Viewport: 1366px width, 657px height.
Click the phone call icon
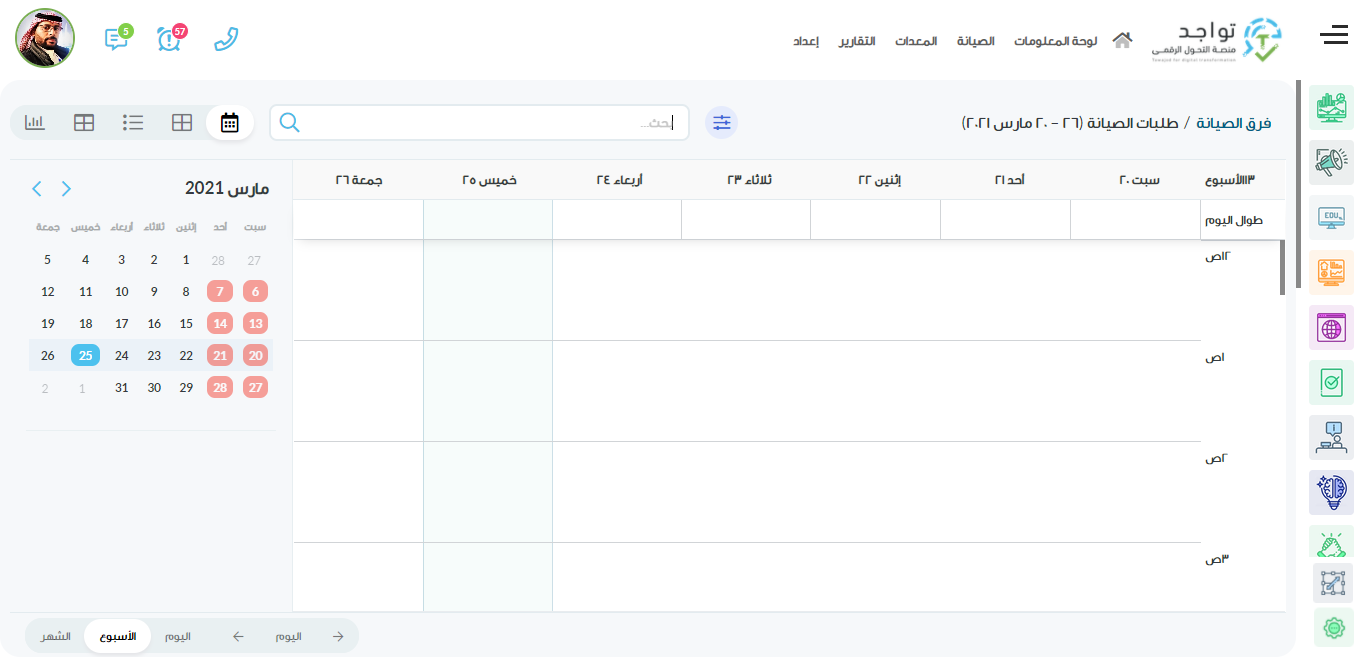point(227,39)
